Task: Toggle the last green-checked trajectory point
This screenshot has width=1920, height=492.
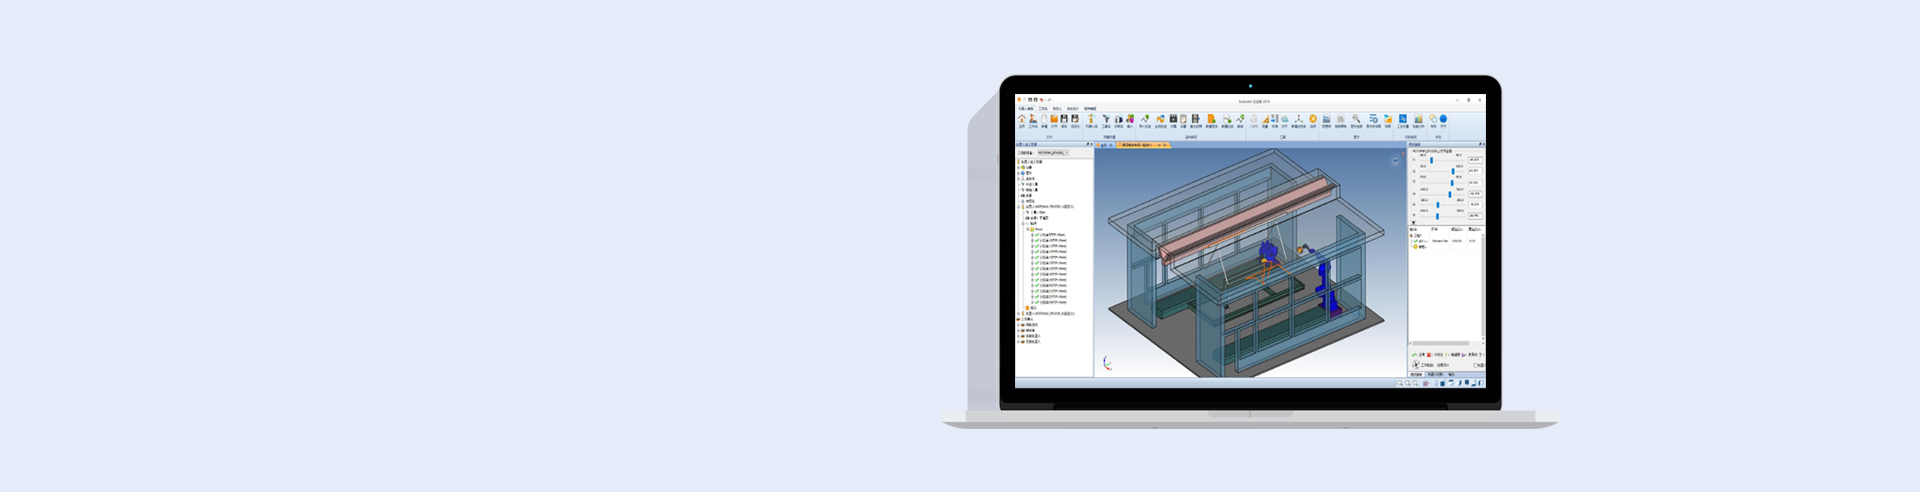Action: coord(1038,302)
